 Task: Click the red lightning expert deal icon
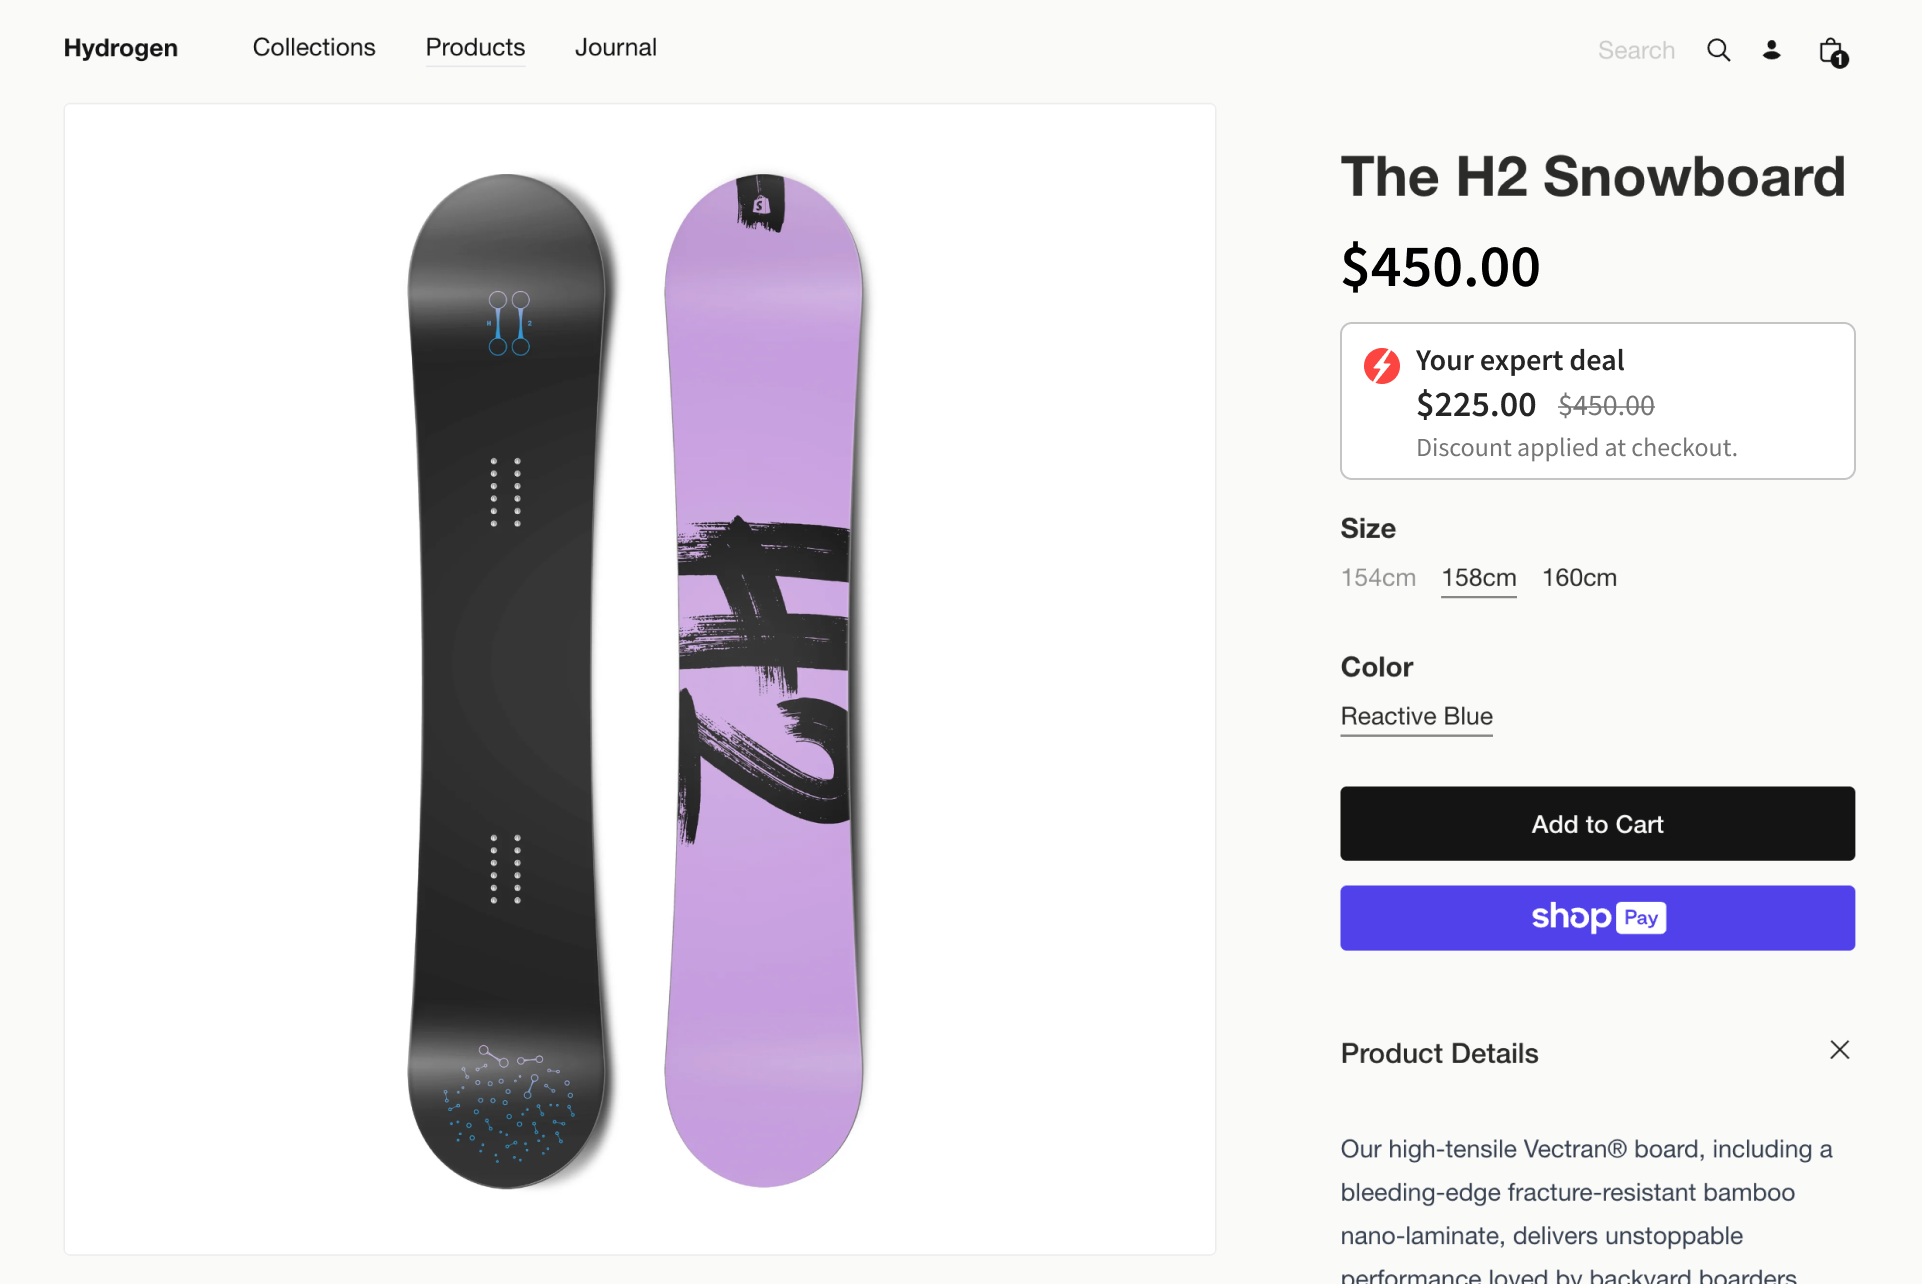tap(1382, 366)
